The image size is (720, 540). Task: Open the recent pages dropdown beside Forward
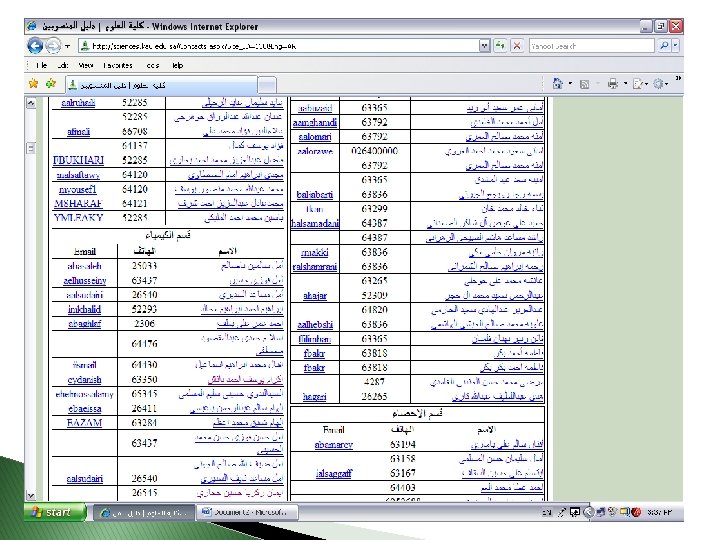[68, 46]
